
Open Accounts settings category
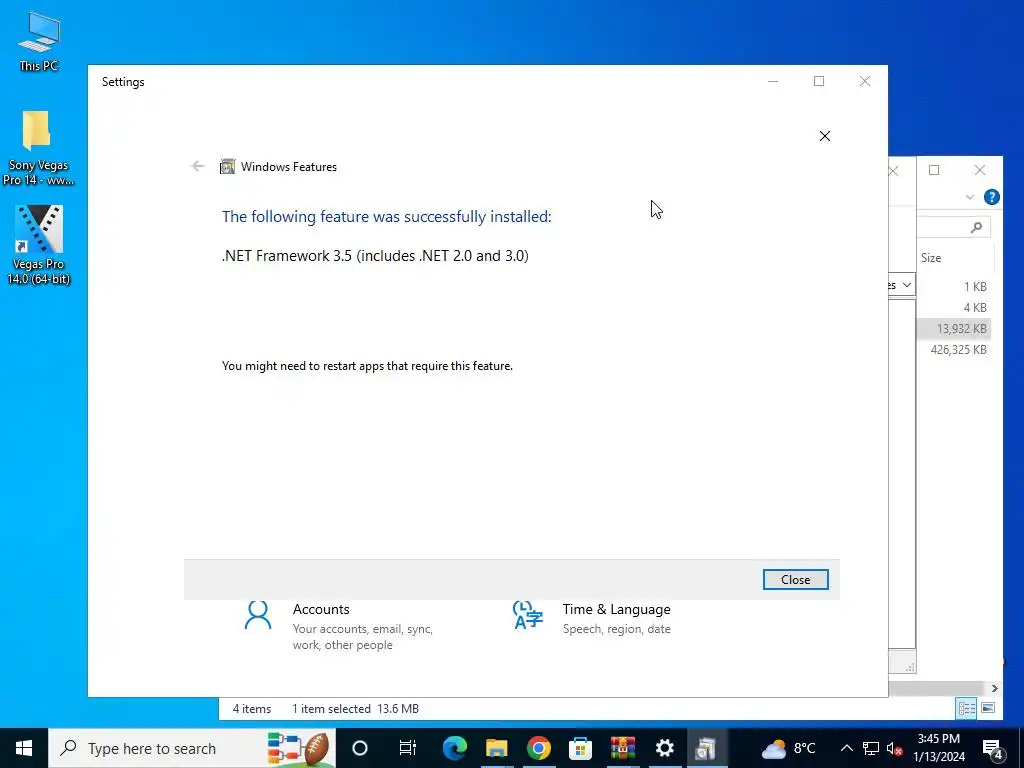[340, 626]
